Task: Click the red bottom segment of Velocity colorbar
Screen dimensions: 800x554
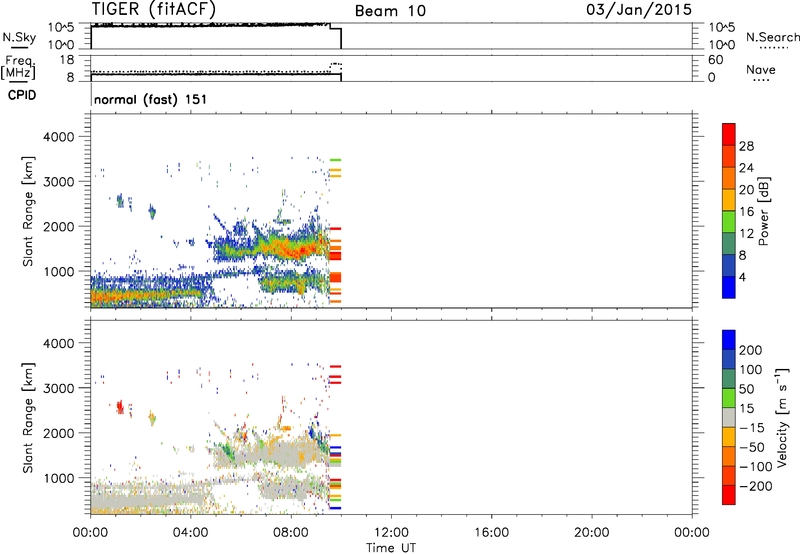Action: pyautogui.click(x=729, y=495)
